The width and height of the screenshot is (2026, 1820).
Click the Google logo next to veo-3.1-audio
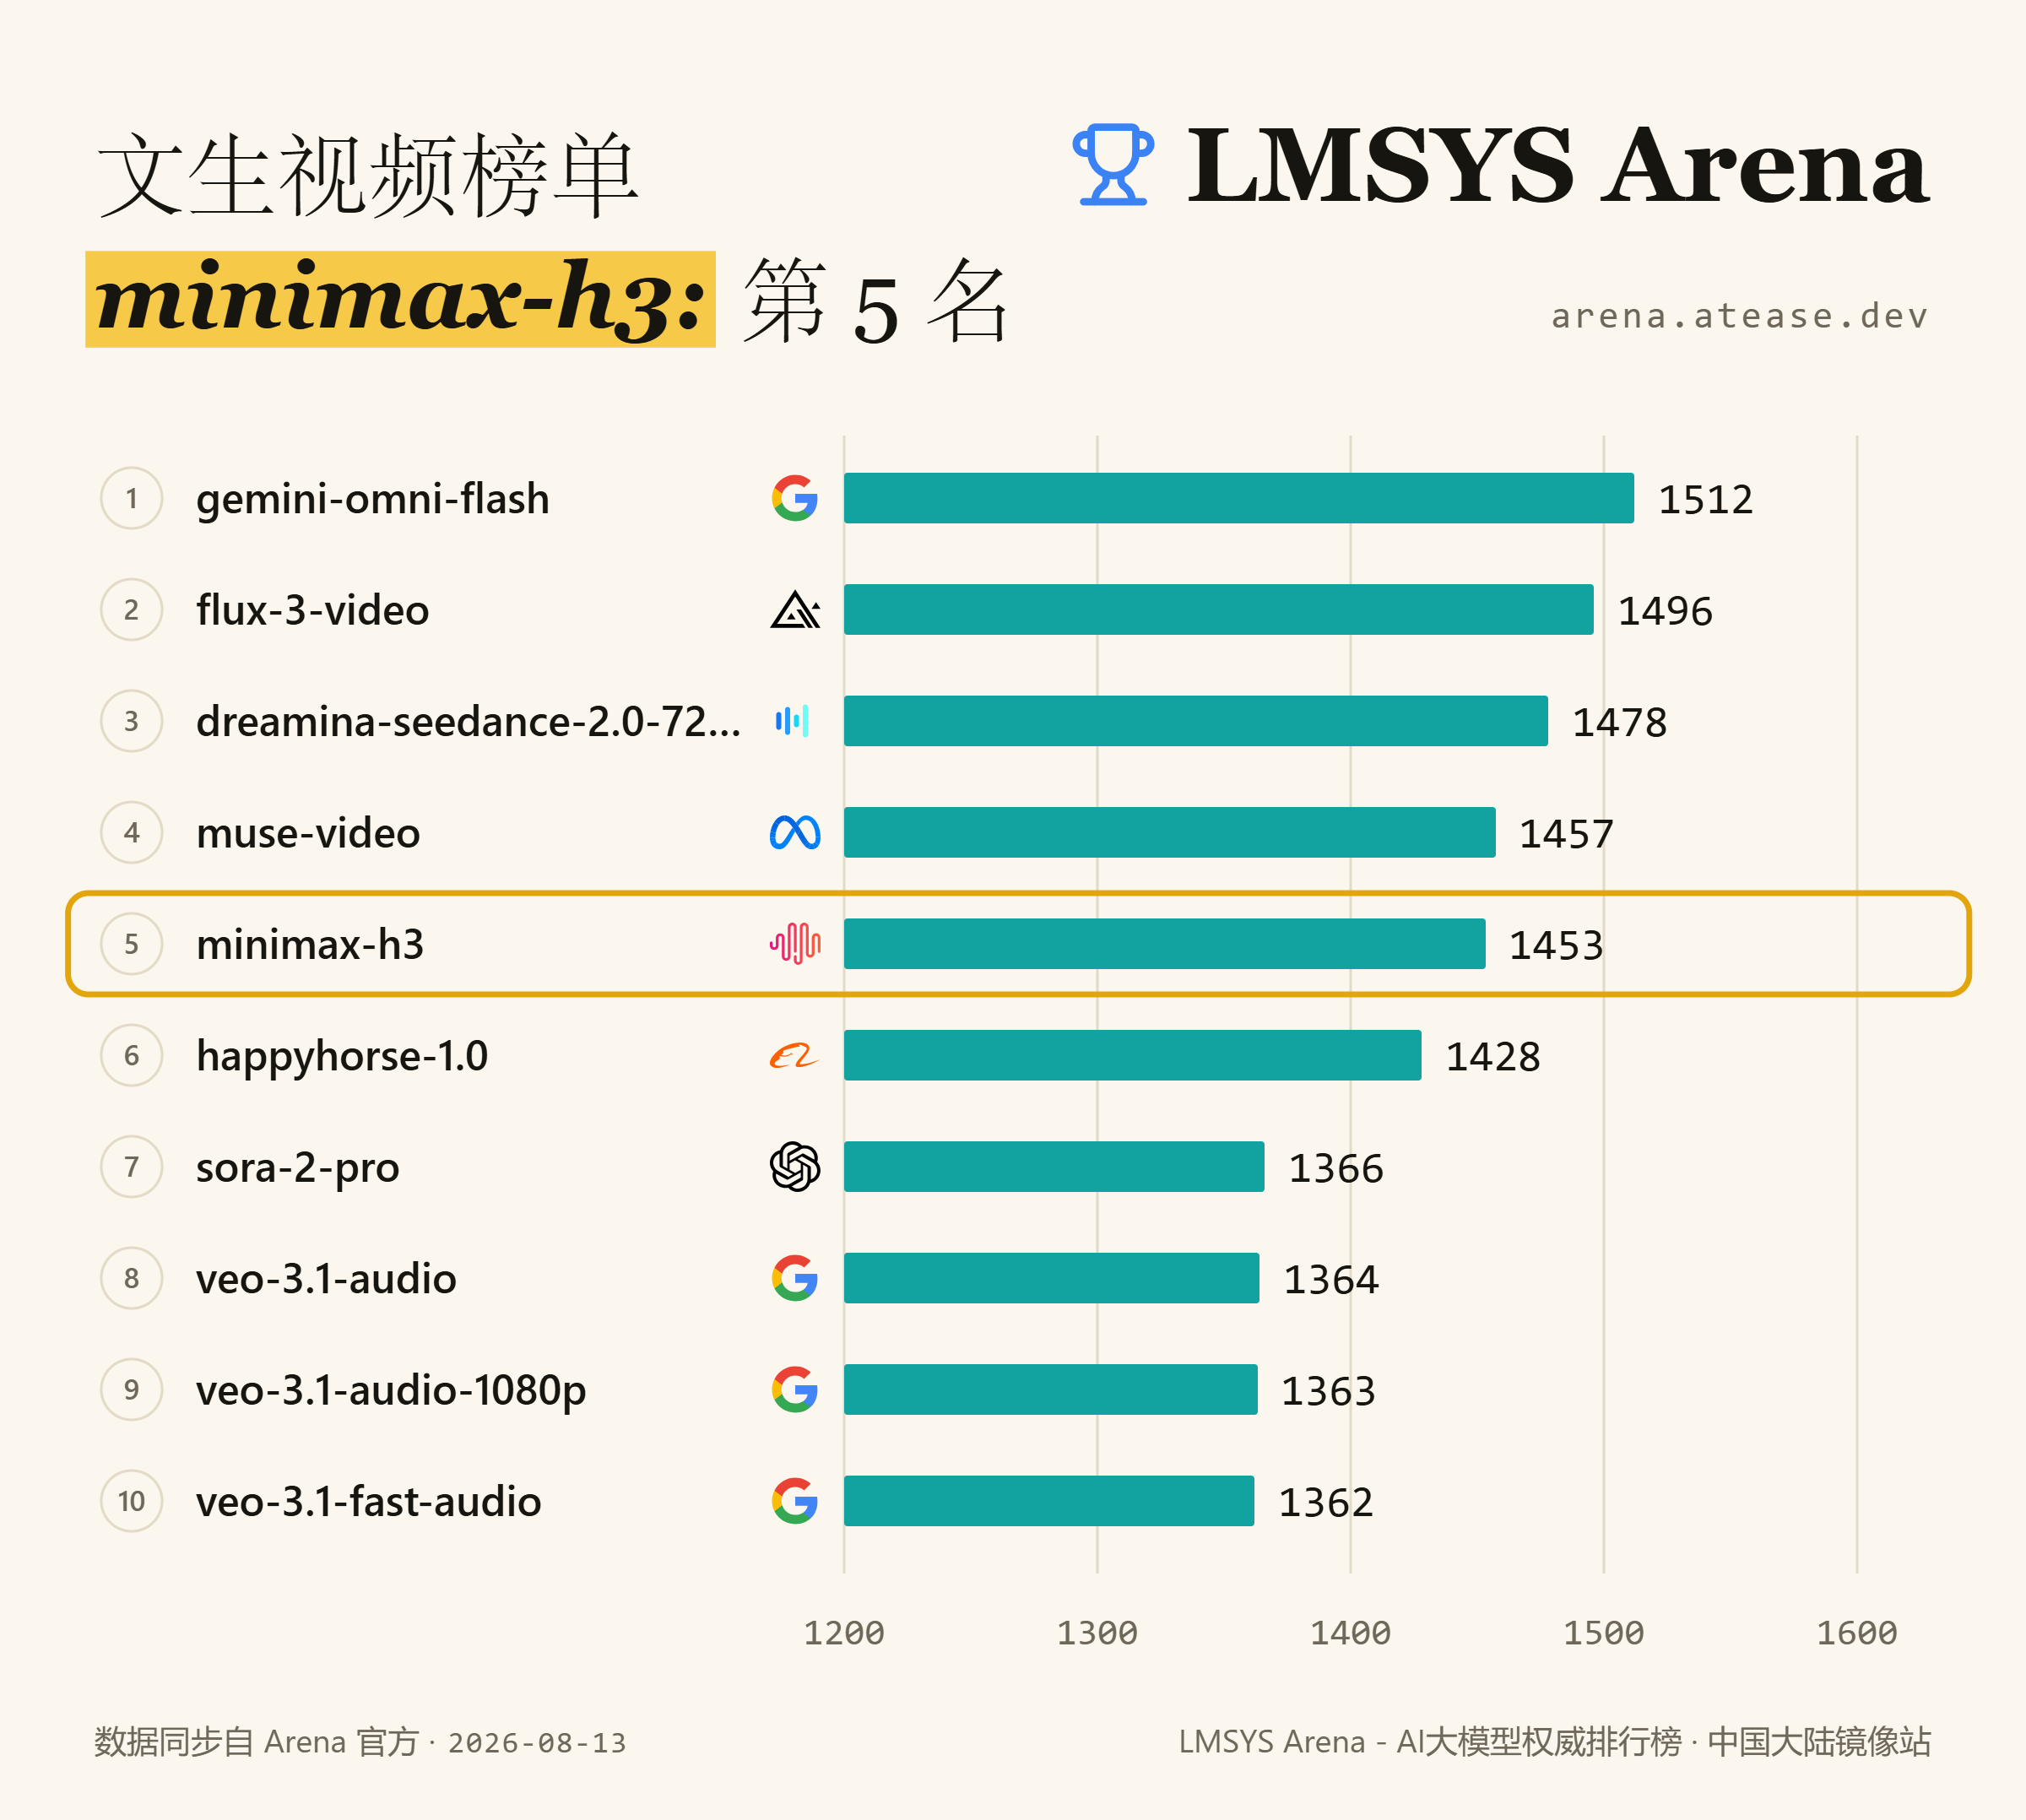point(795,1278)
